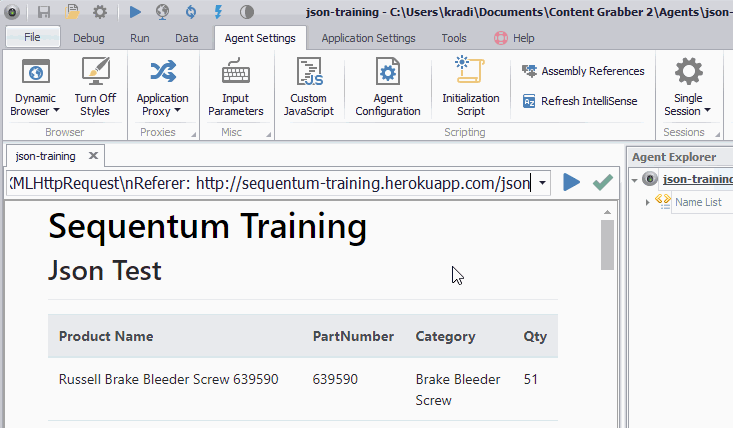Click the blue run arrow in title toolbar
This screenshot has width=733, height=428.
135,12
